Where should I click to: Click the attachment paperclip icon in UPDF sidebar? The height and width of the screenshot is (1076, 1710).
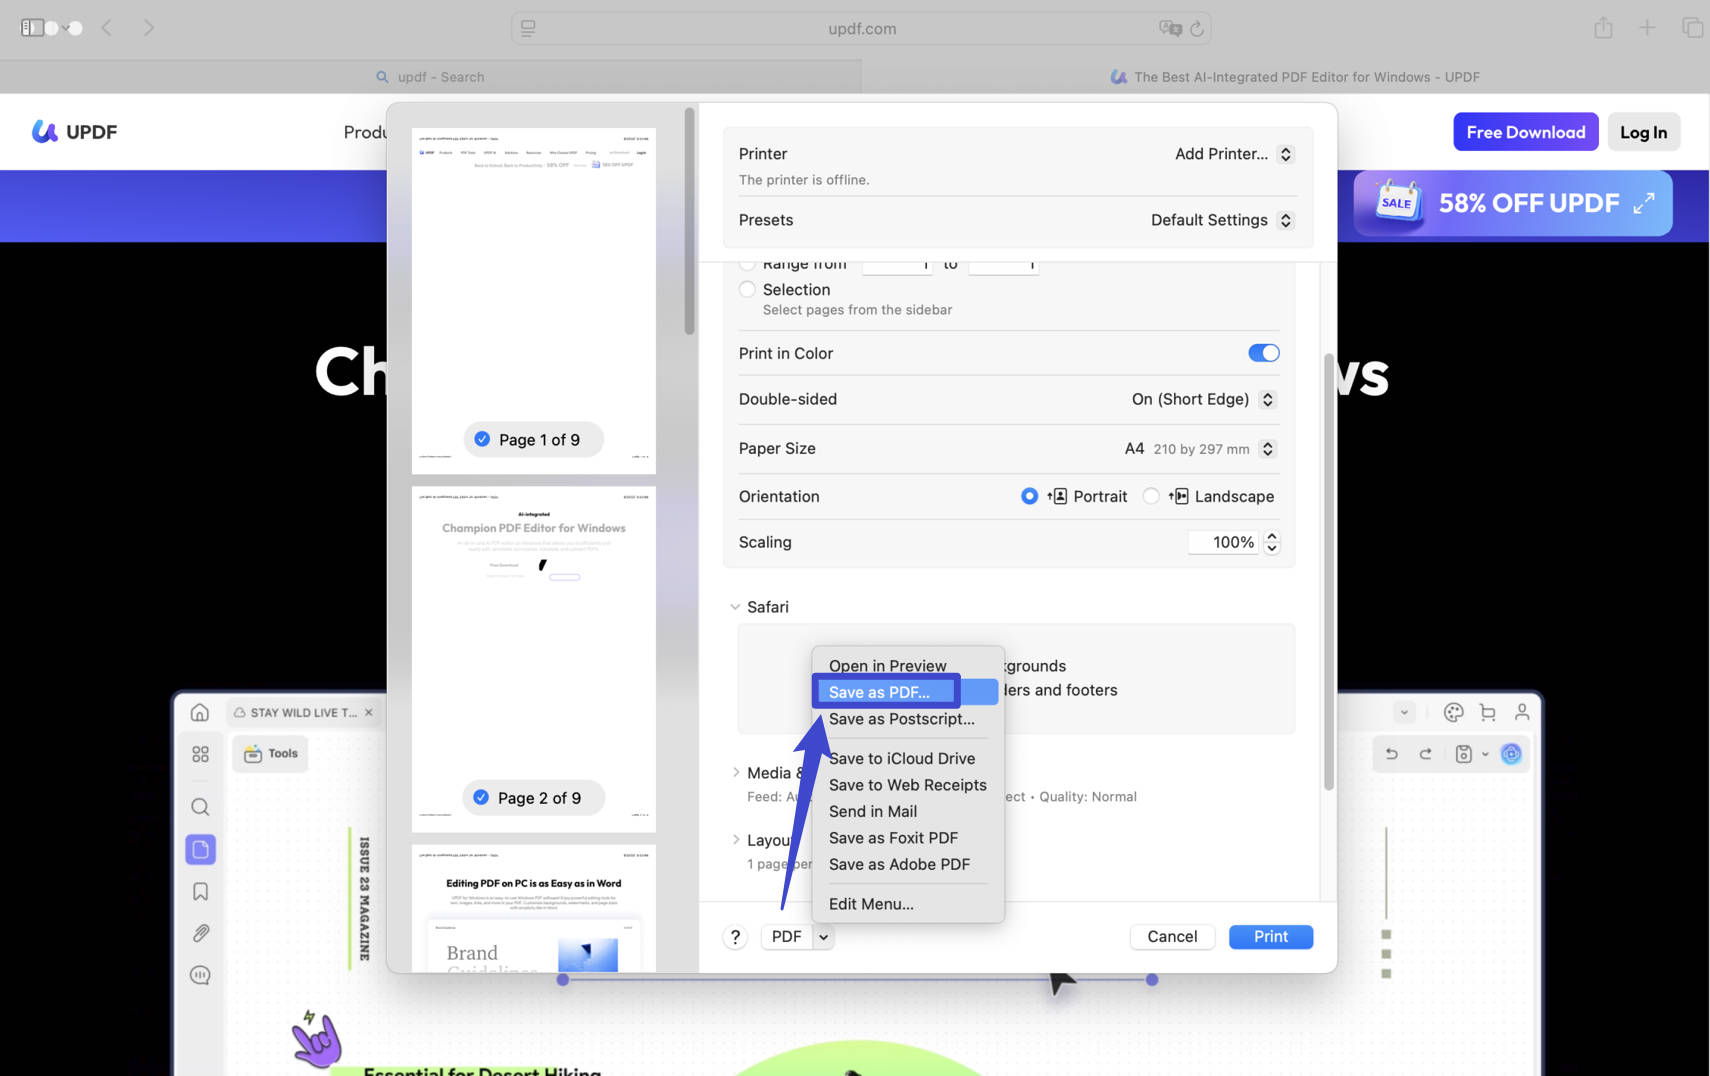tap(200, 933)
